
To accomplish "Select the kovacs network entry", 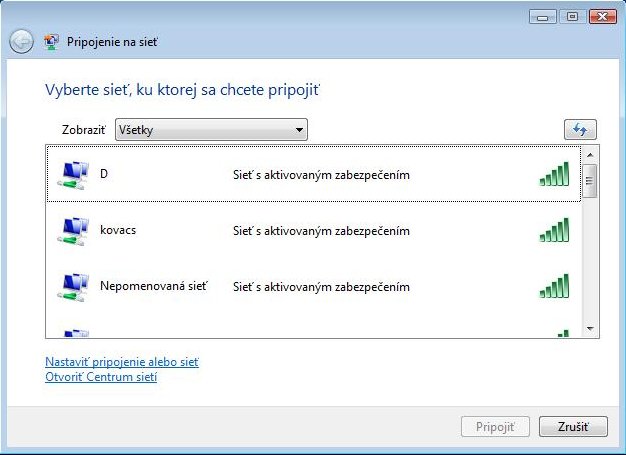I will pyautogui.click(x=314, y=230).
